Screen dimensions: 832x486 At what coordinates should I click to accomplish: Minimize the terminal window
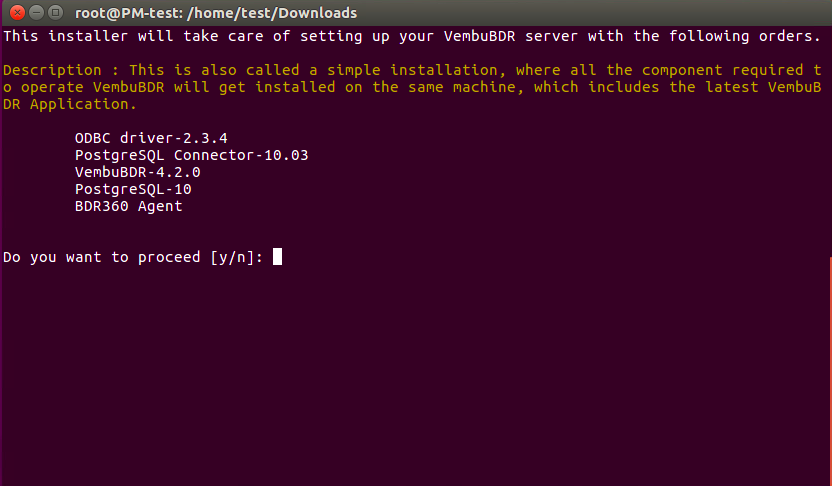(x=36, y=12)
